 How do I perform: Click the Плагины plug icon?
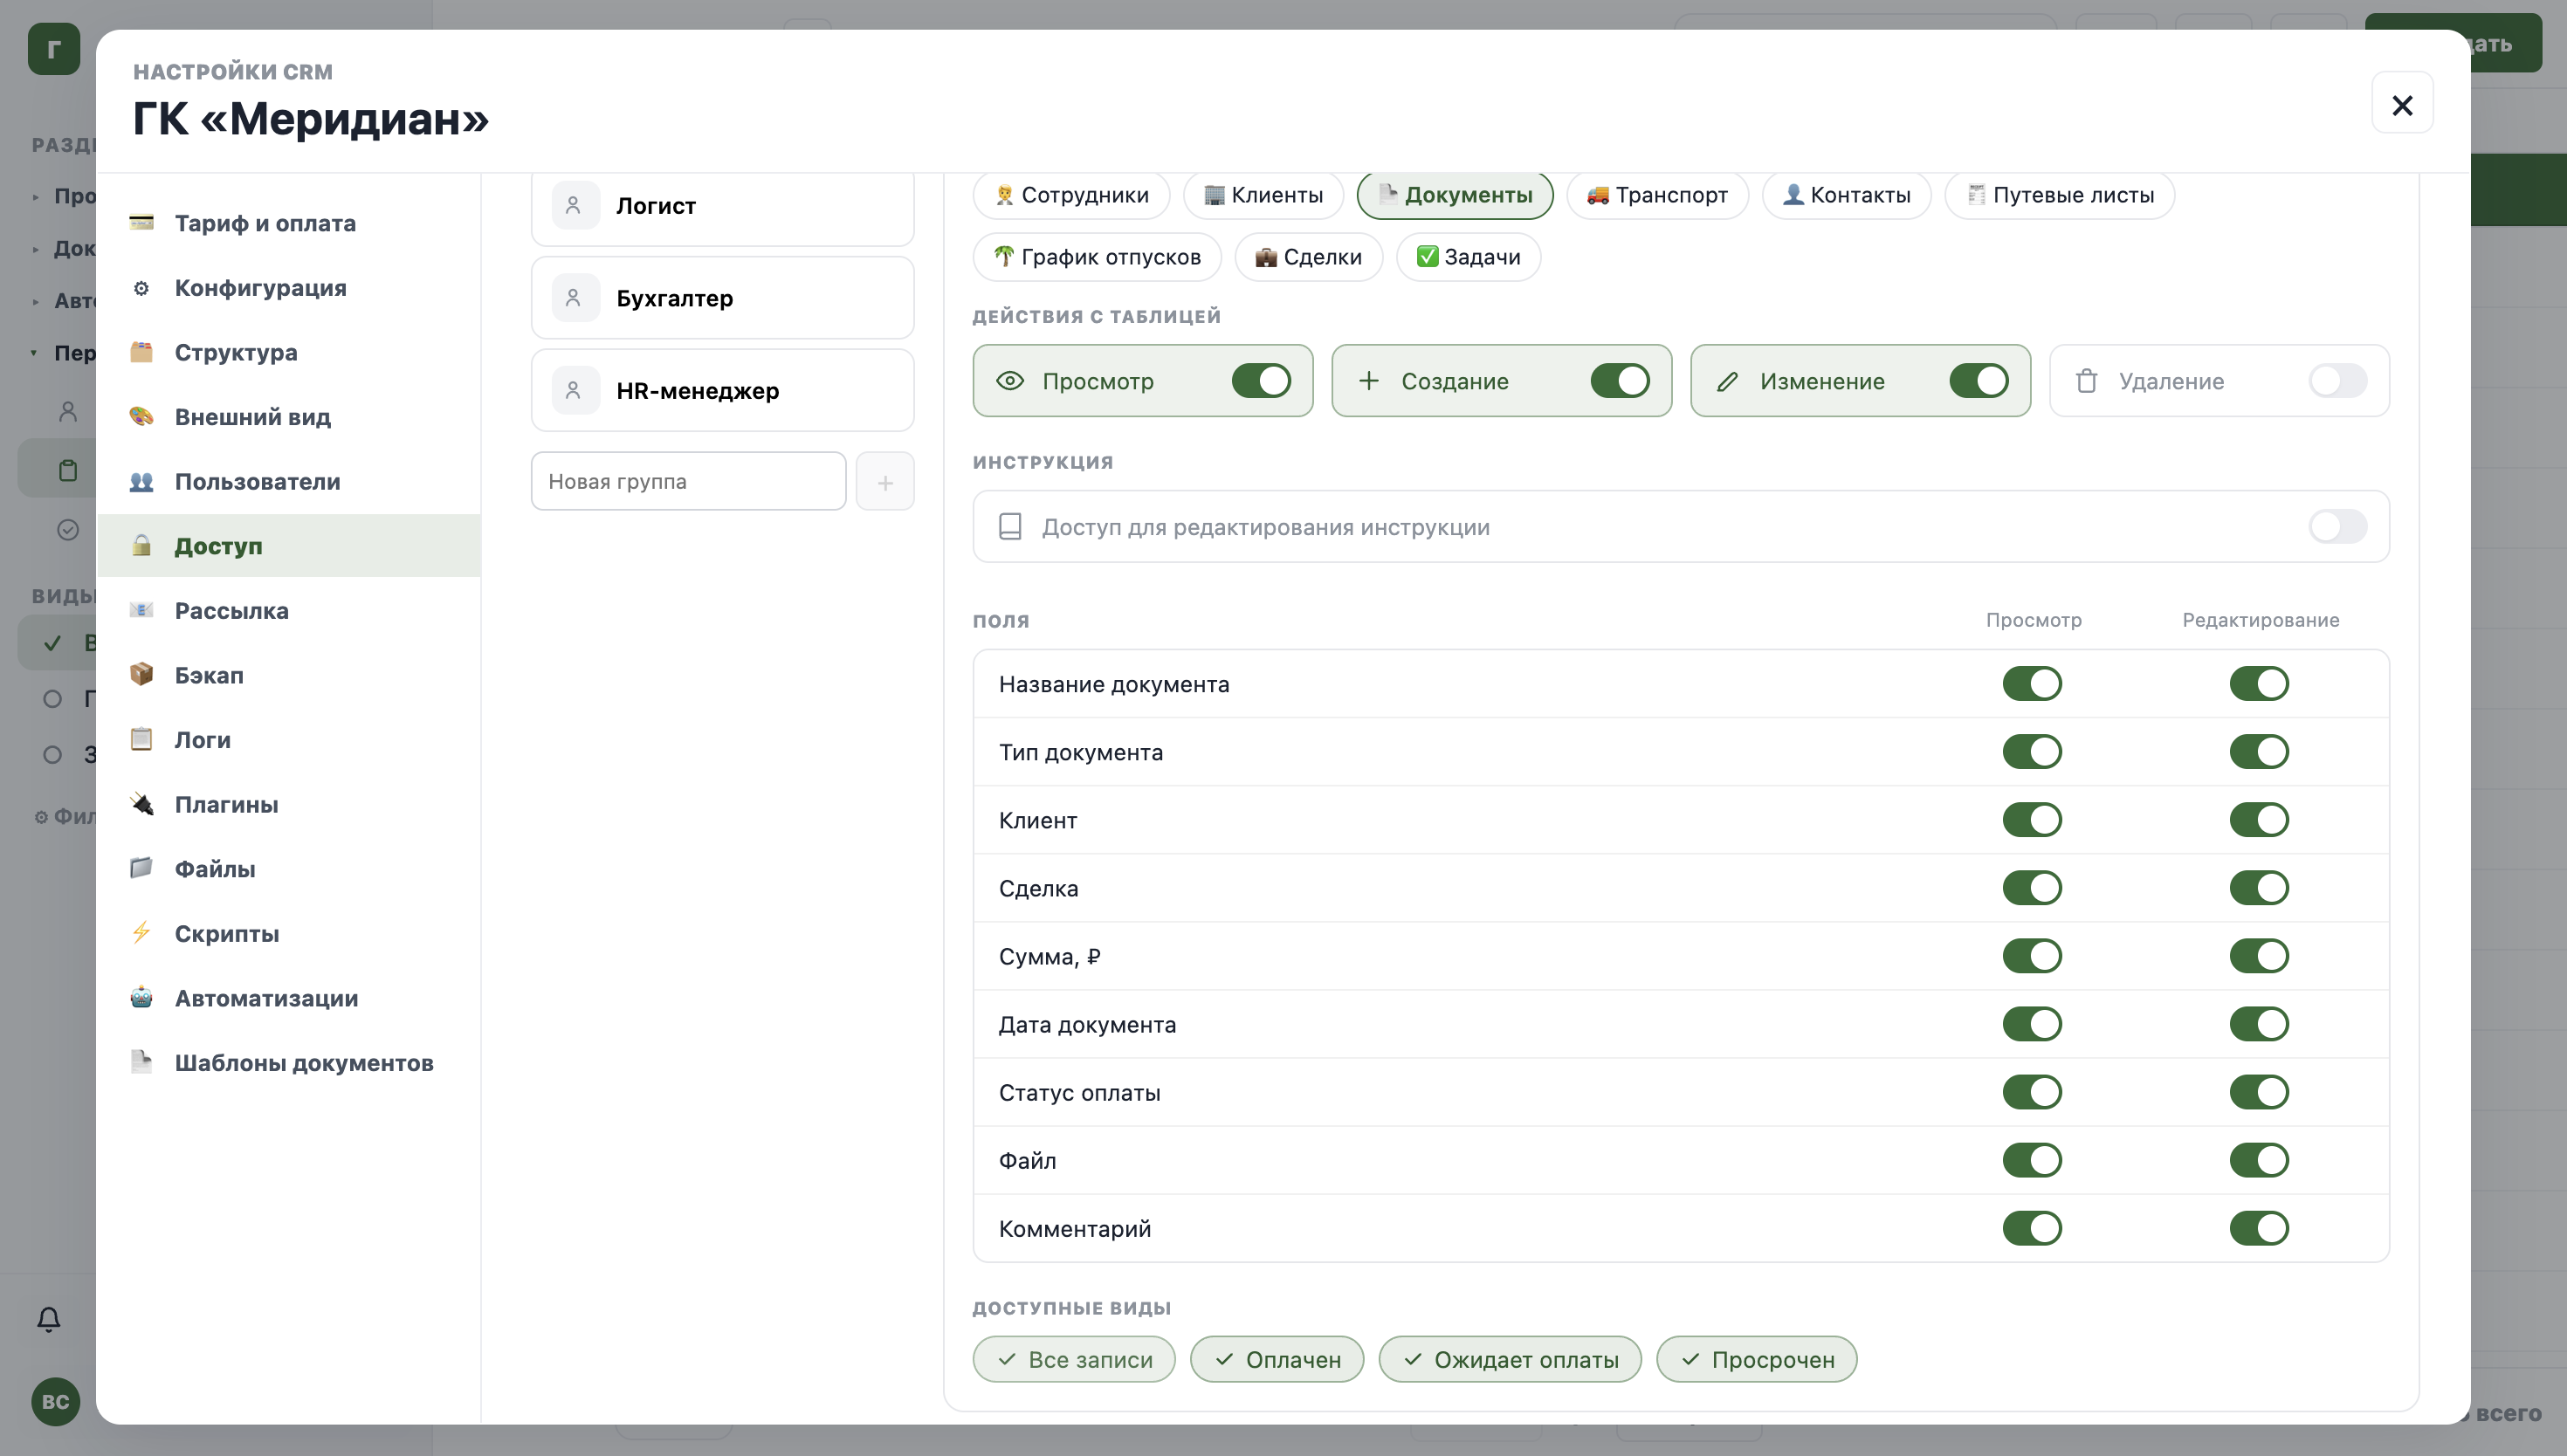tap(141, 804)
